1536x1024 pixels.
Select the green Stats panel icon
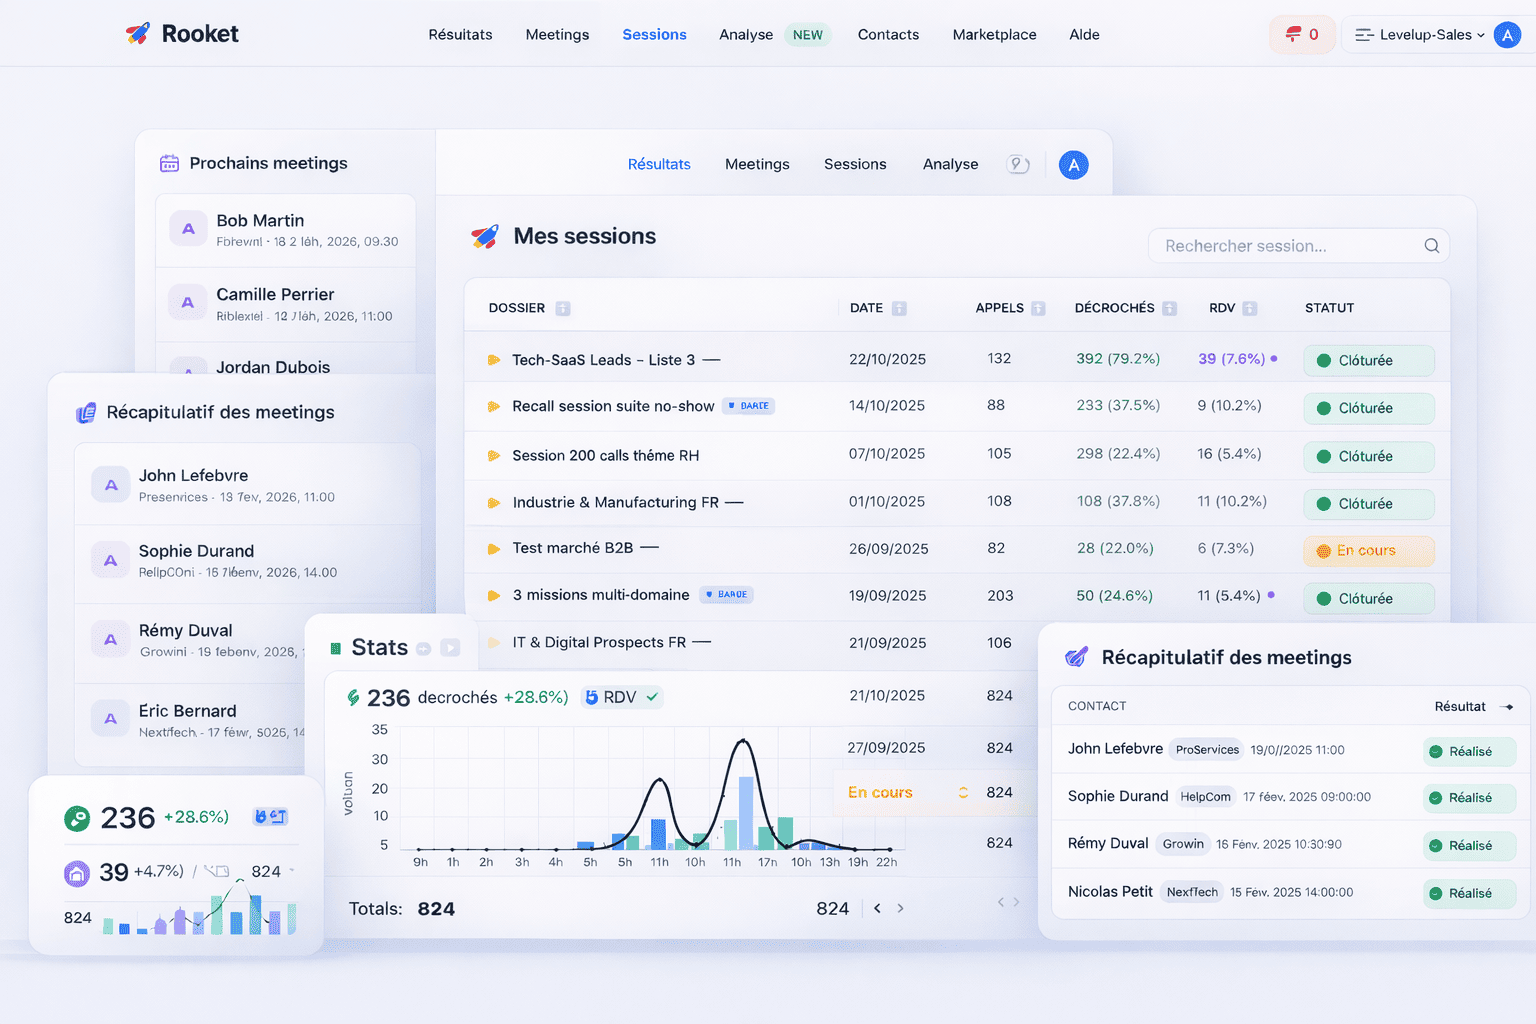(x=334, y=647)
